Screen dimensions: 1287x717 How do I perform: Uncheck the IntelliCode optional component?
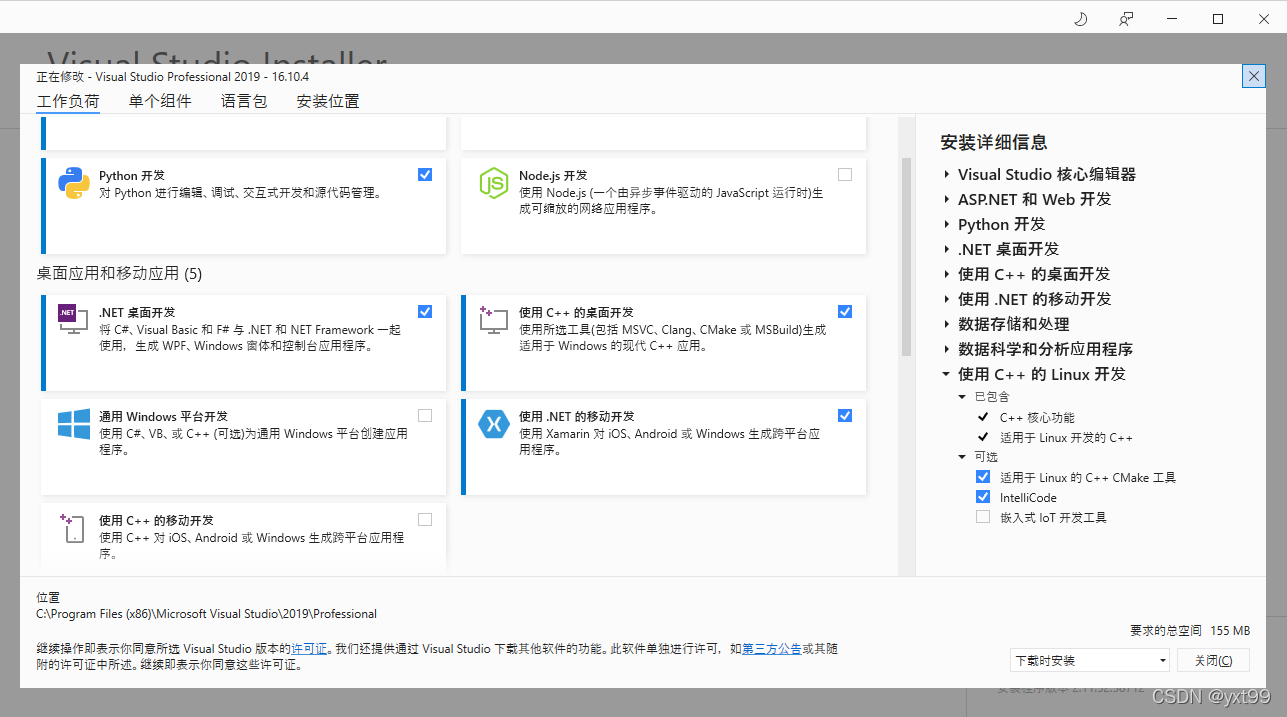click(983, 497)
